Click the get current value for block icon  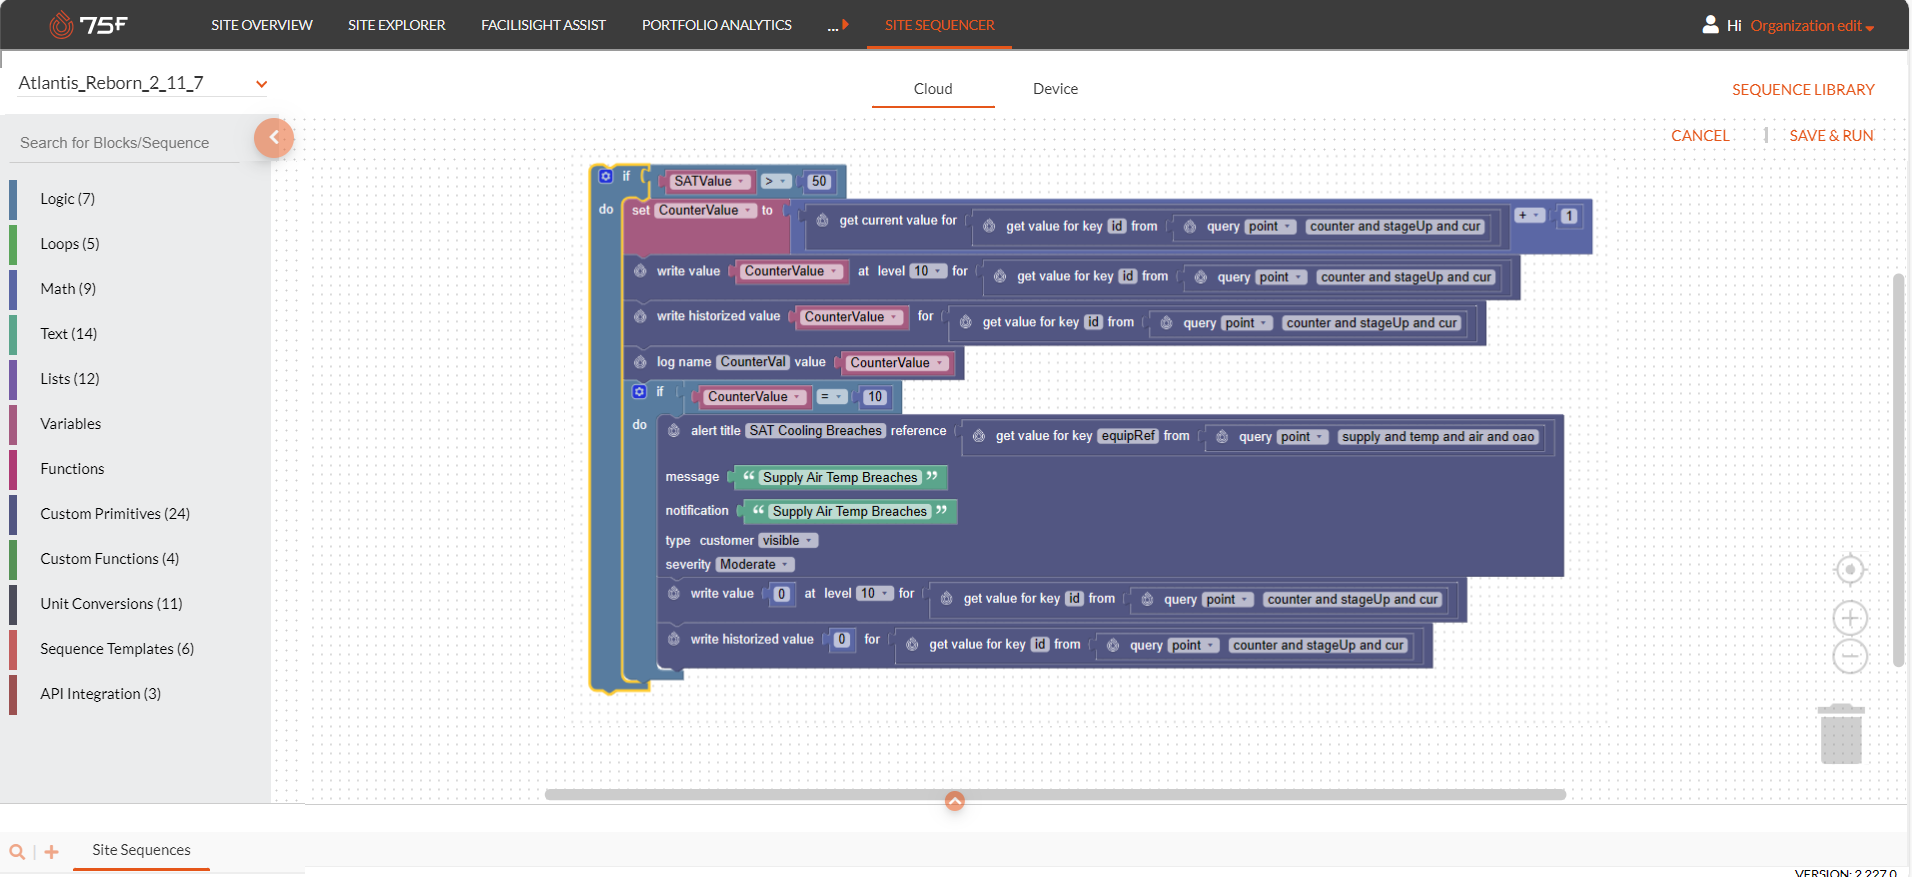coord(822,220)
